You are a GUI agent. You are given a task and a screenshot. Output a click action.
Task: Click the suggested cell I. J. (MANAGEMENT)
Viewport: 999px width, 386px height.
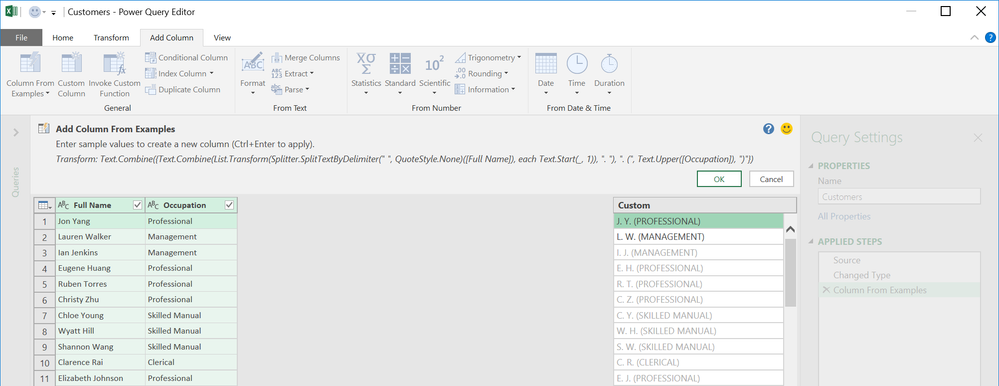698,252
